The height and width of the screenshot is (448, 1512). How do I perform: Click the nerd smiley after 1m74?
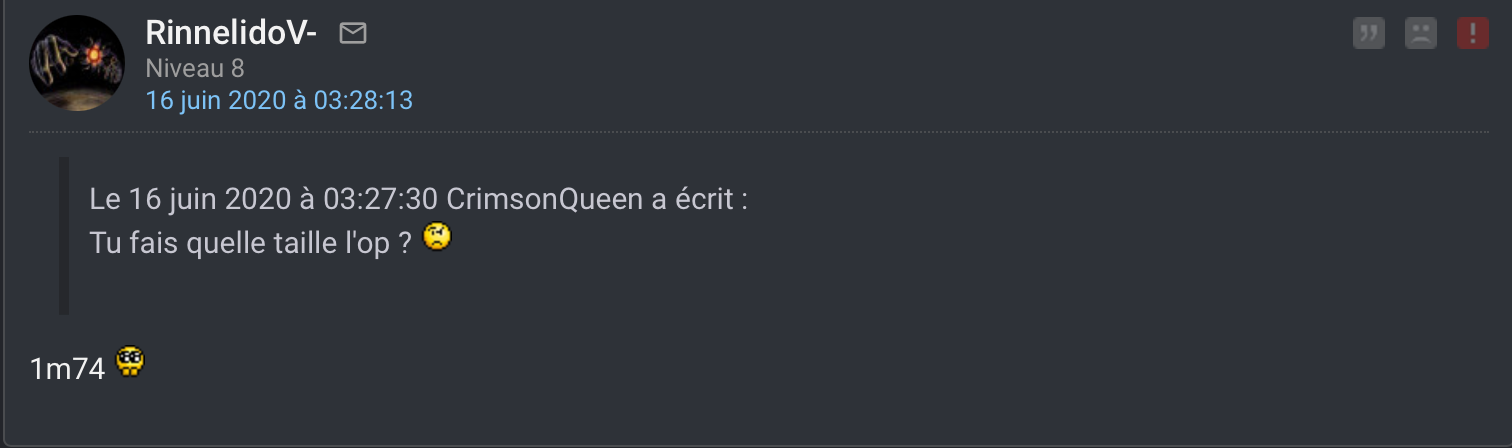pos(130,361)
